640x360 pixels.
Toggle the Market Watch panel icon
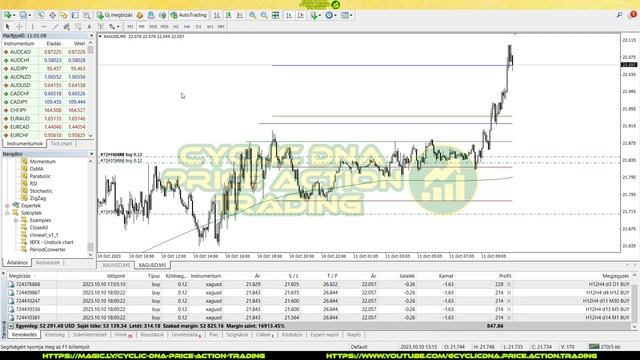pyautogui.click(x=40, y=15)
